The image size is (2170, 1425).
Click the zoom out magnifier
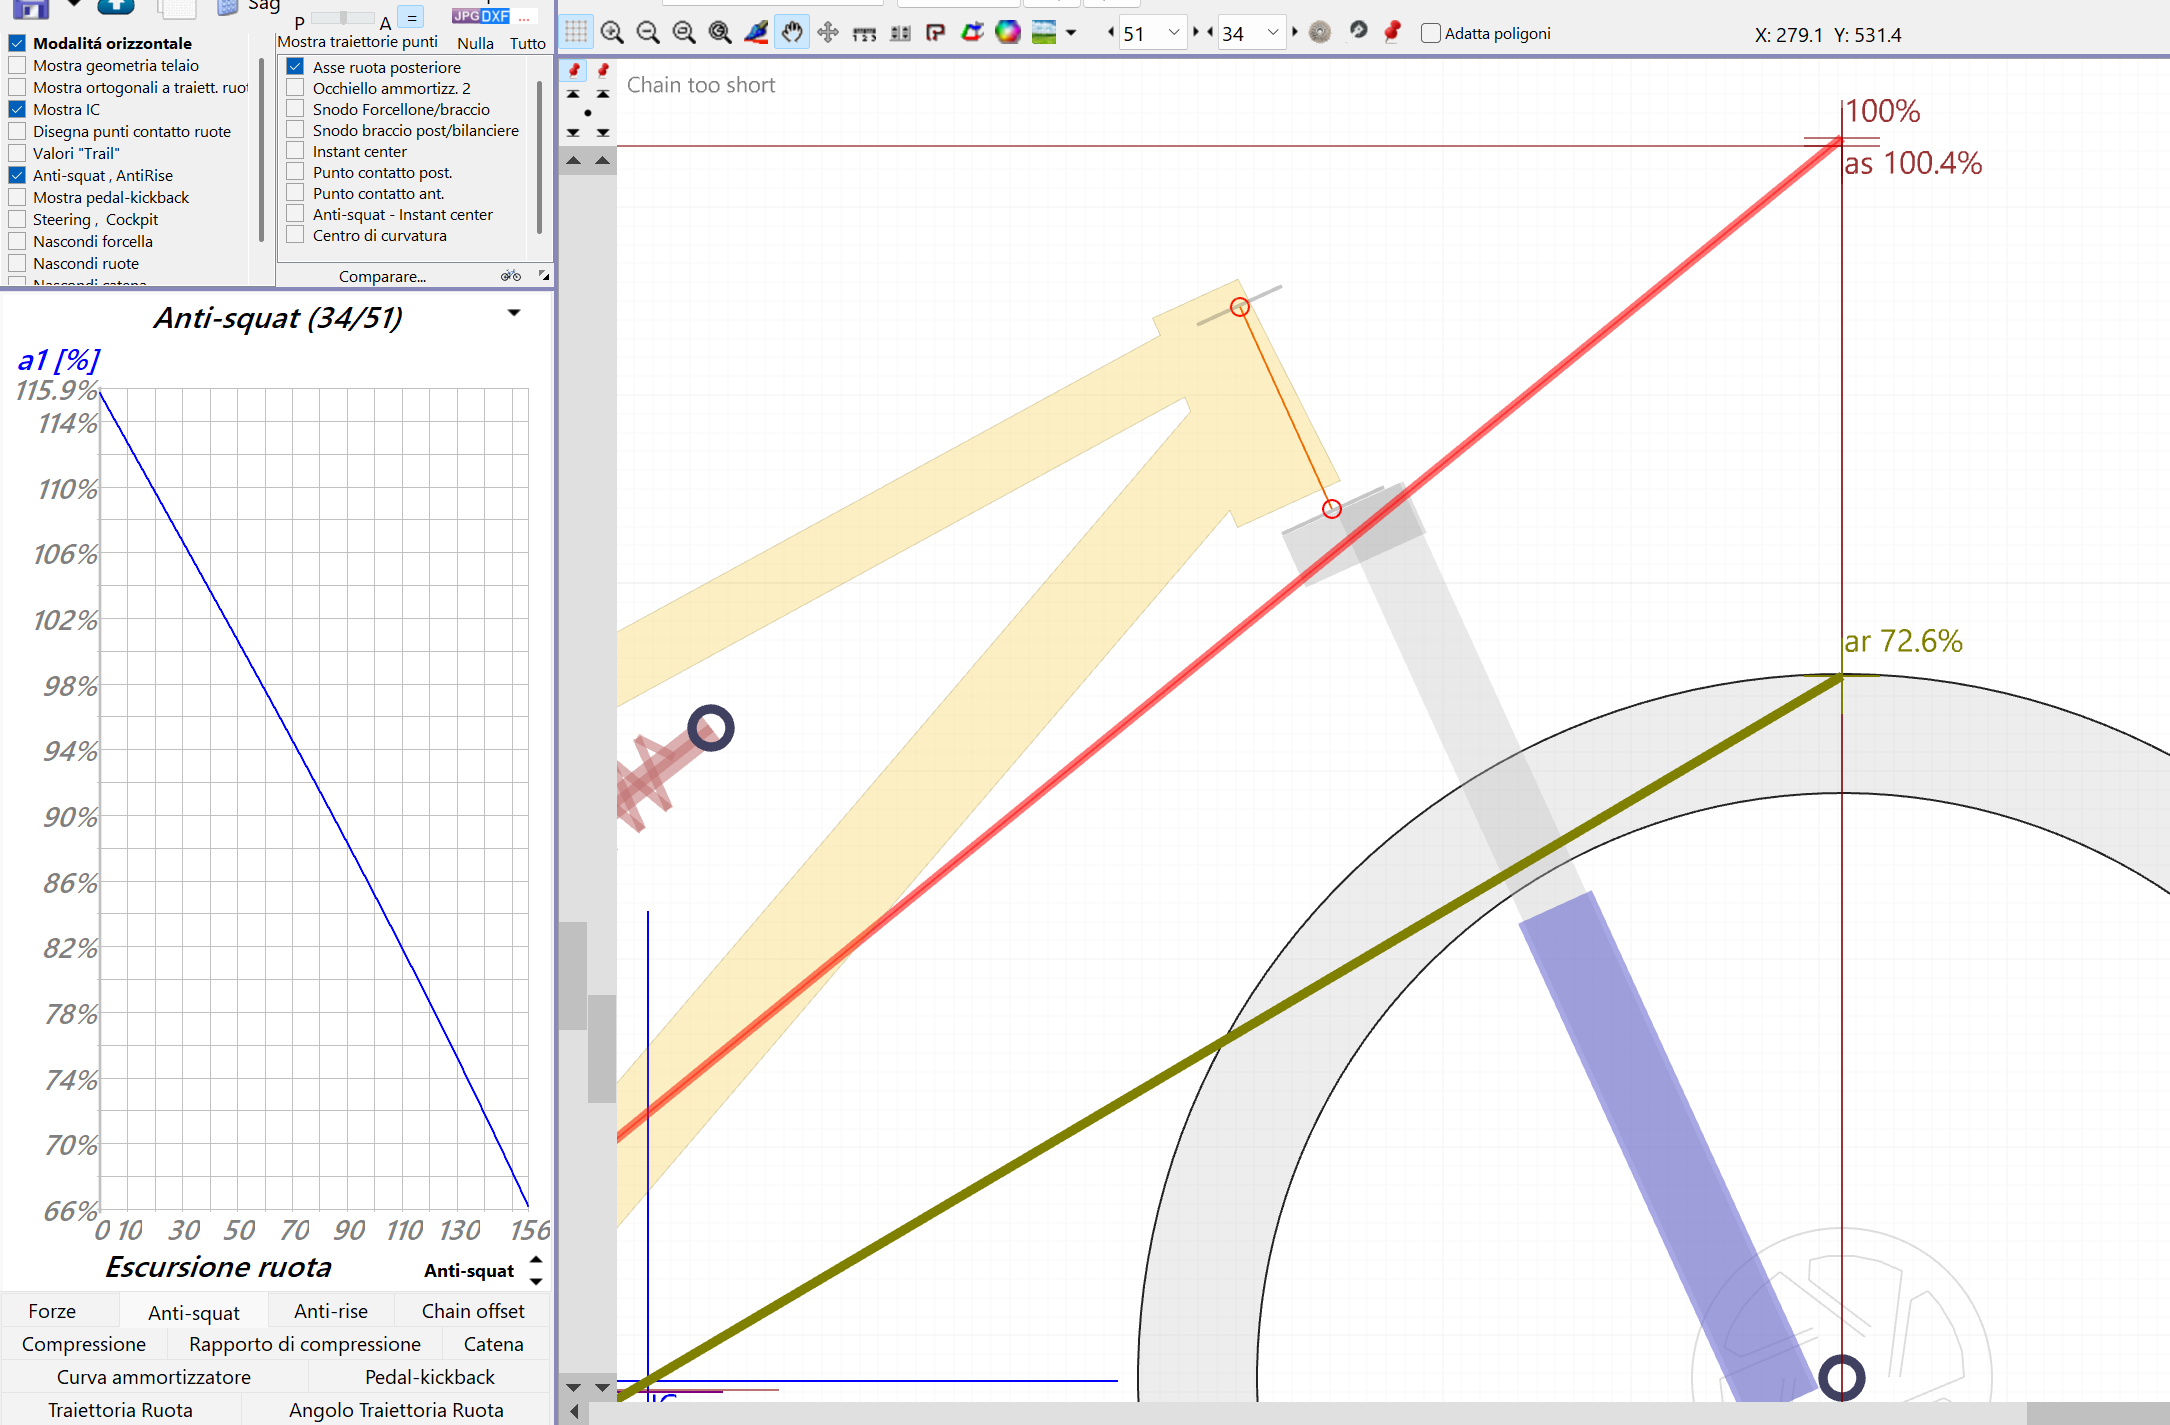click(648, 33)
